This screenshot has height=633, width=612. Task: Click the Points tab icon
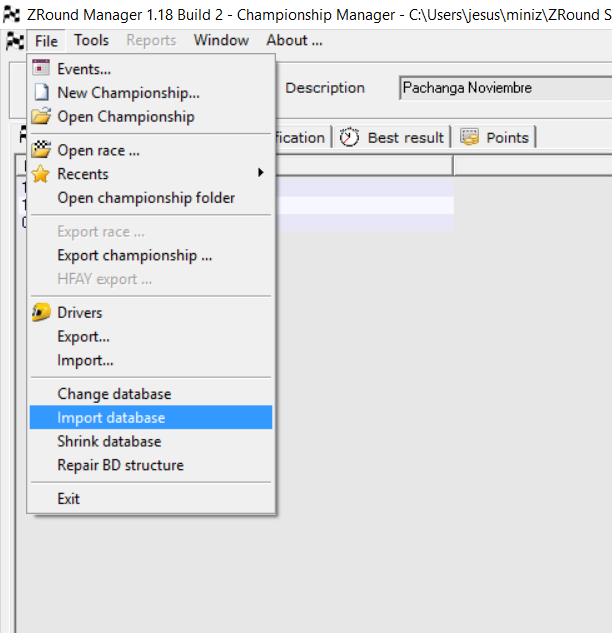tap(469, 137)
